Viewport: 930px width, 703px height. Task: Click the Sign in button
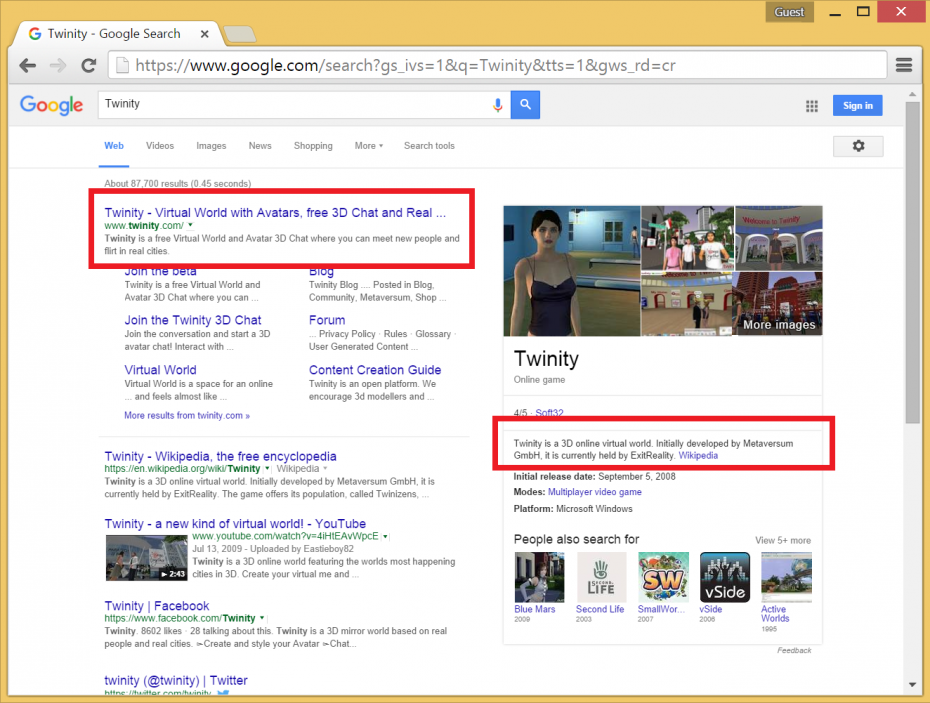tap(859, 105)
